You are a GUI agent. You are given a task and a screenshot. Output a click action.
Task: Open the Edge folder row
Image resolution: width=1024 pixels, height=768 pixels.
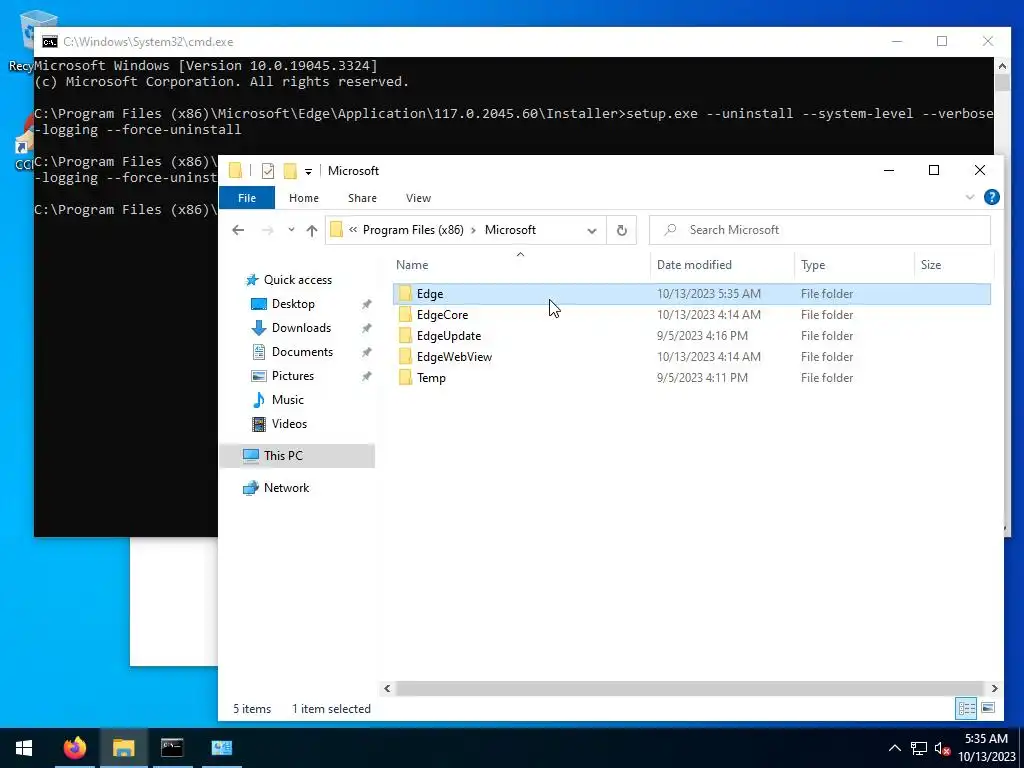[x=692, y=294]
